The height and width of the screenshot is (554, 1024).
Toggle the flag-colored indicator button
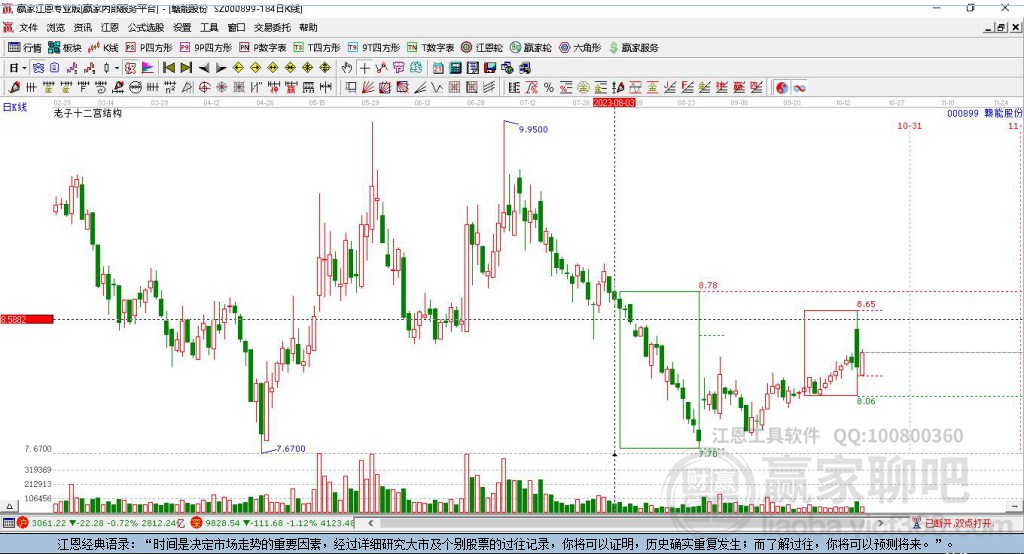point(148,68)
